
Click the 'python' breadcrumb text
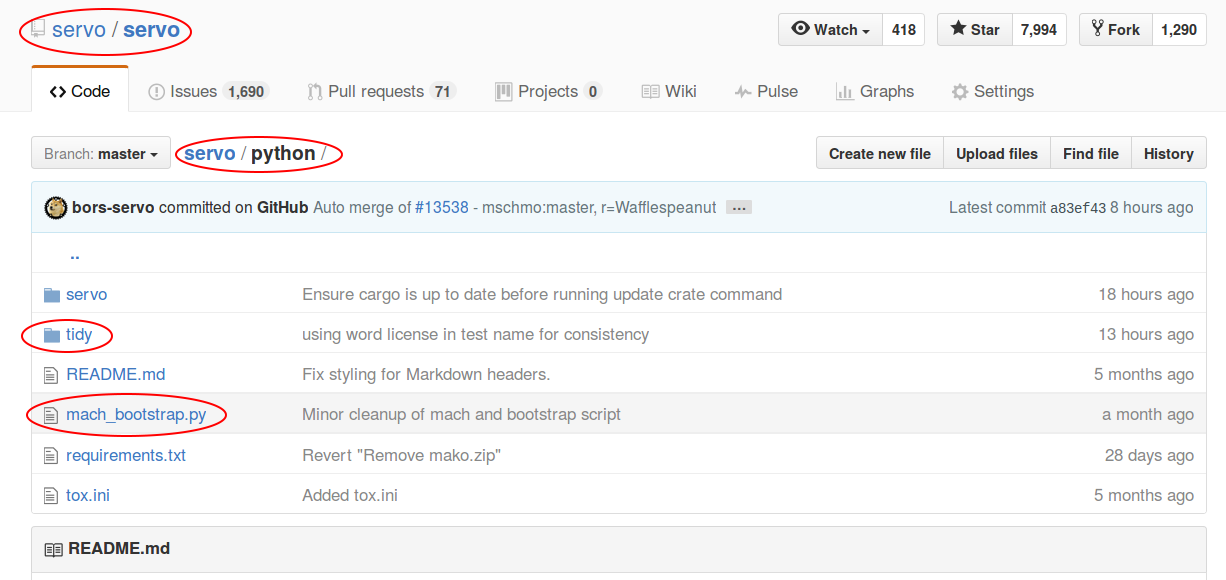[283, 154]
